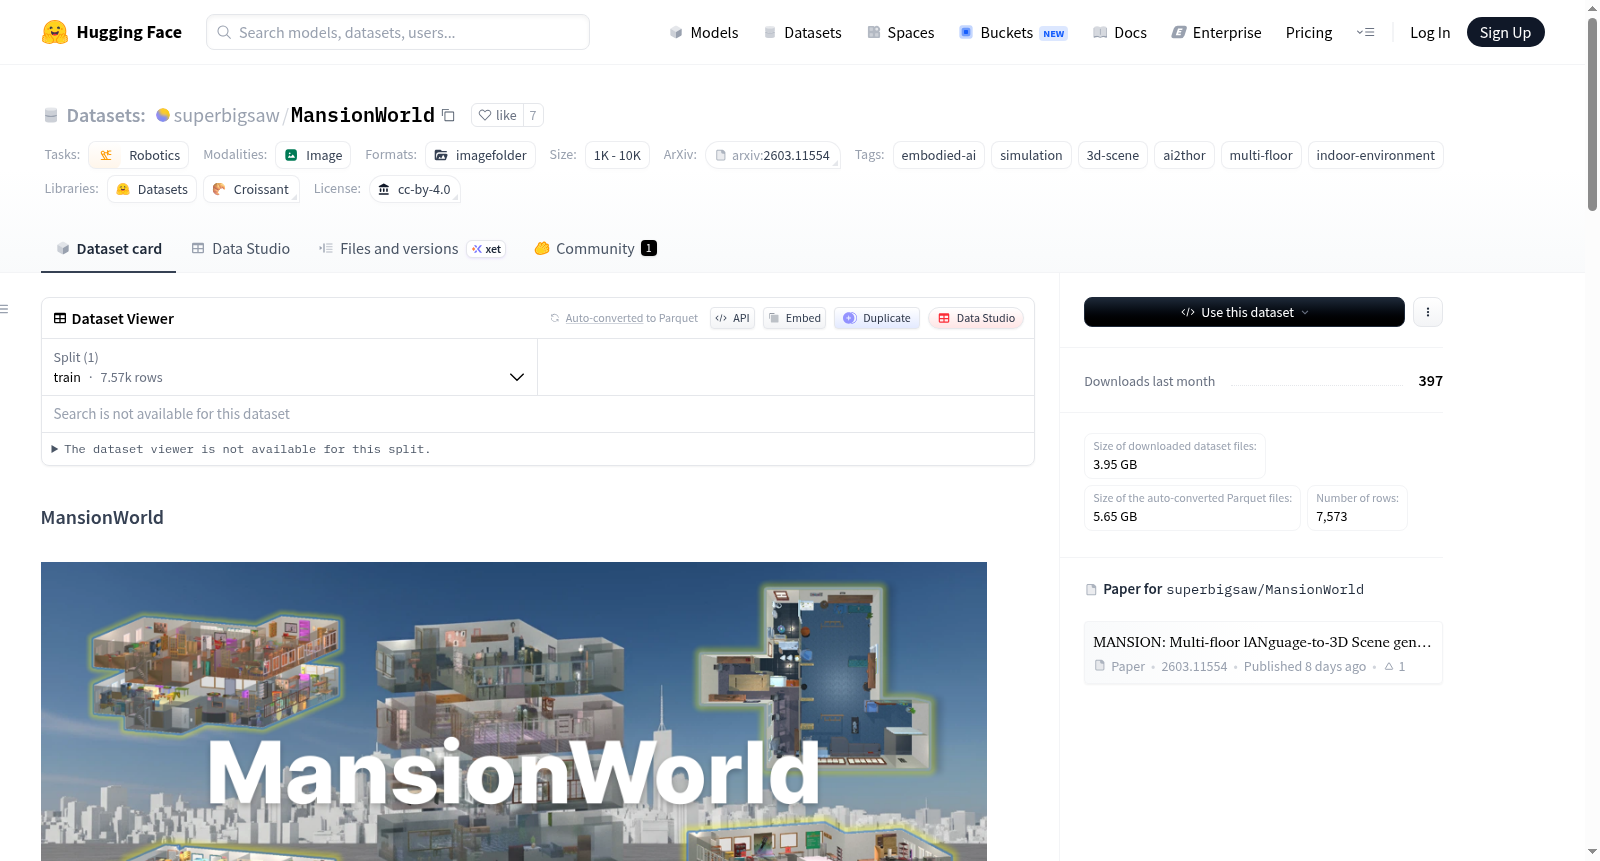This screenshot has width=1600, height=861.
Task: Select the ai2thor tag
Action: coord(1184,155)
